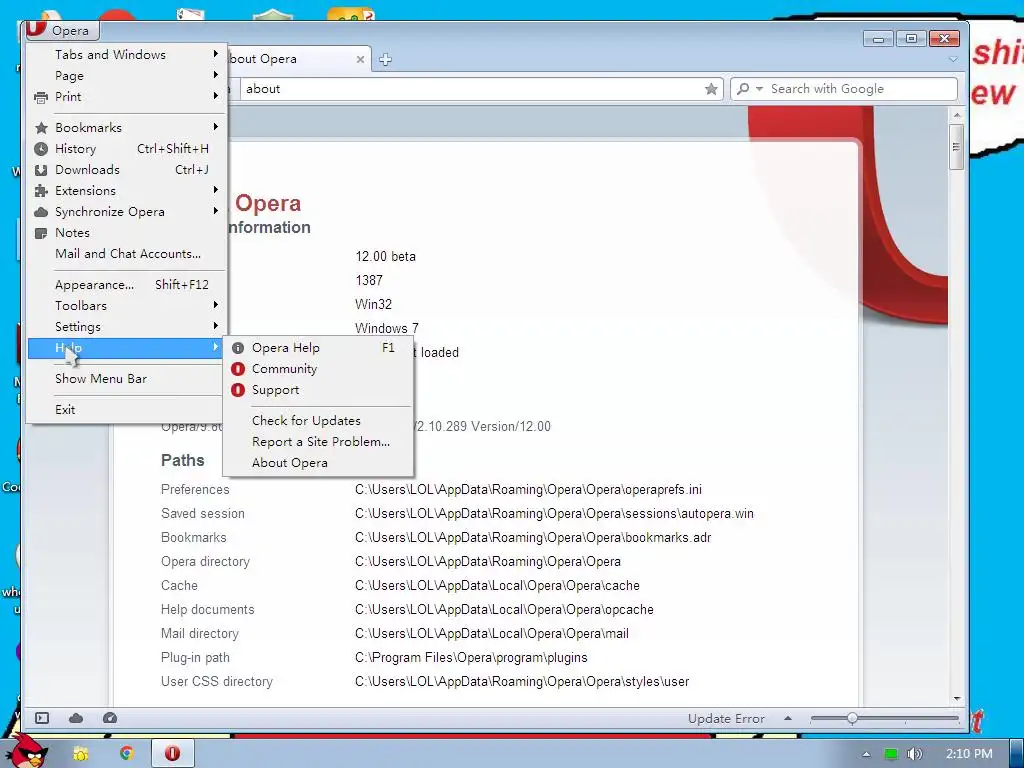The image size is (1024, 768).
Task: Click the Opera menu button
Action: pyautogui.click(x=61, y=30)
